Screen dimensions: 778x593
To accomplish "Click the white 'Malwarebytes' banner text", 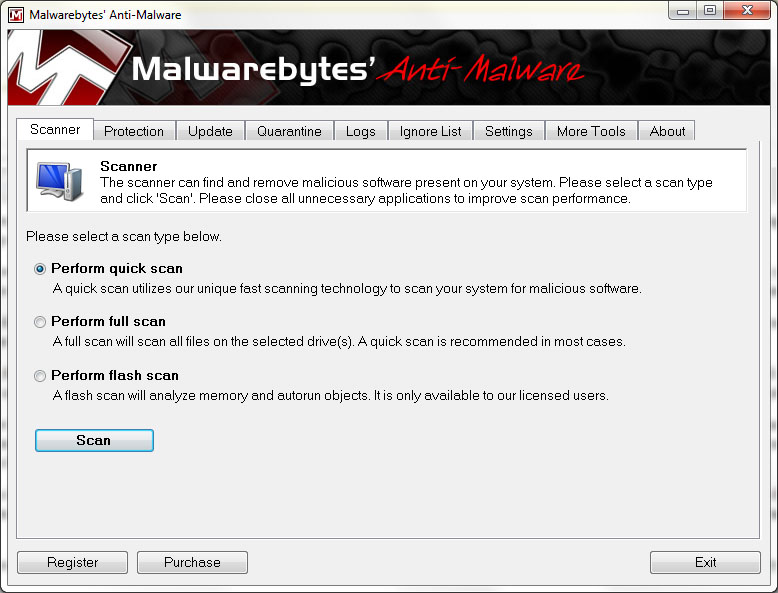I will pyautogui.click(x=254, y=69).
